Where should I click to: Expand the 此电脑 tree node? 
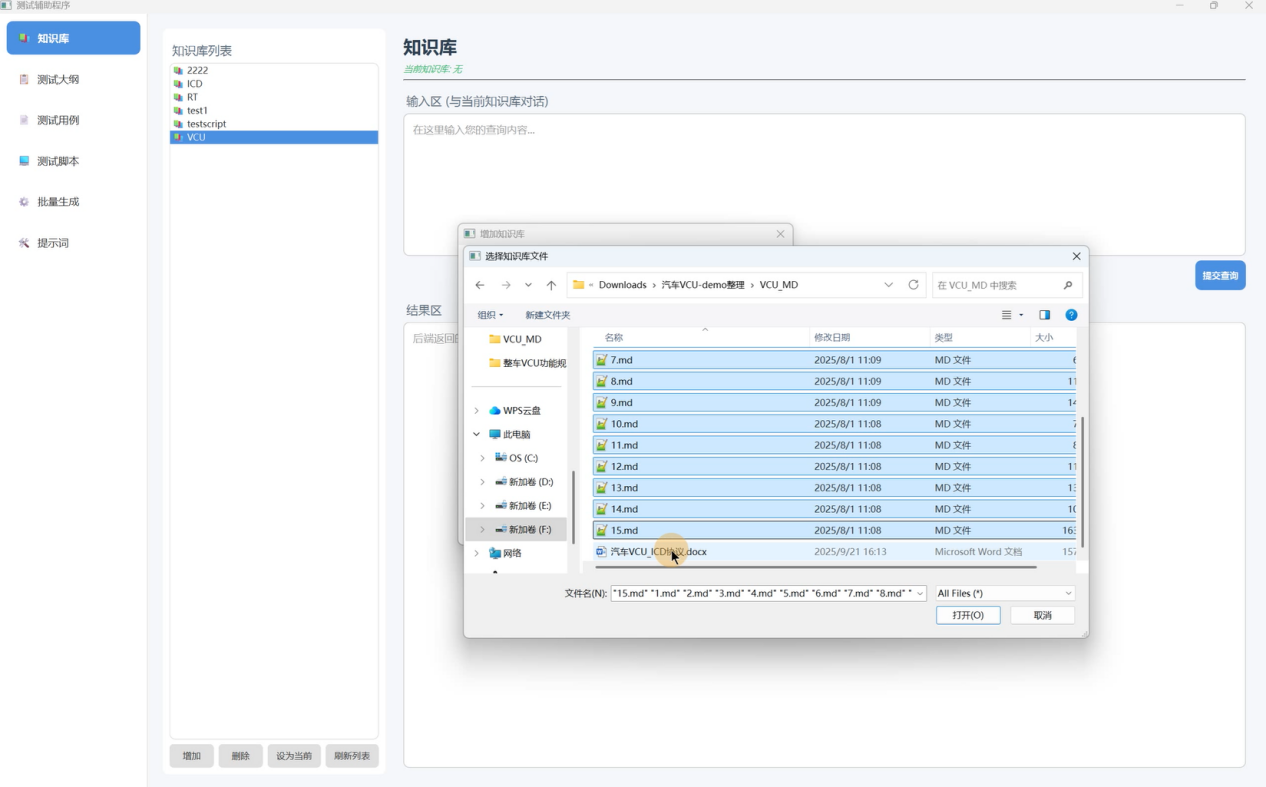tap(477, 435)
